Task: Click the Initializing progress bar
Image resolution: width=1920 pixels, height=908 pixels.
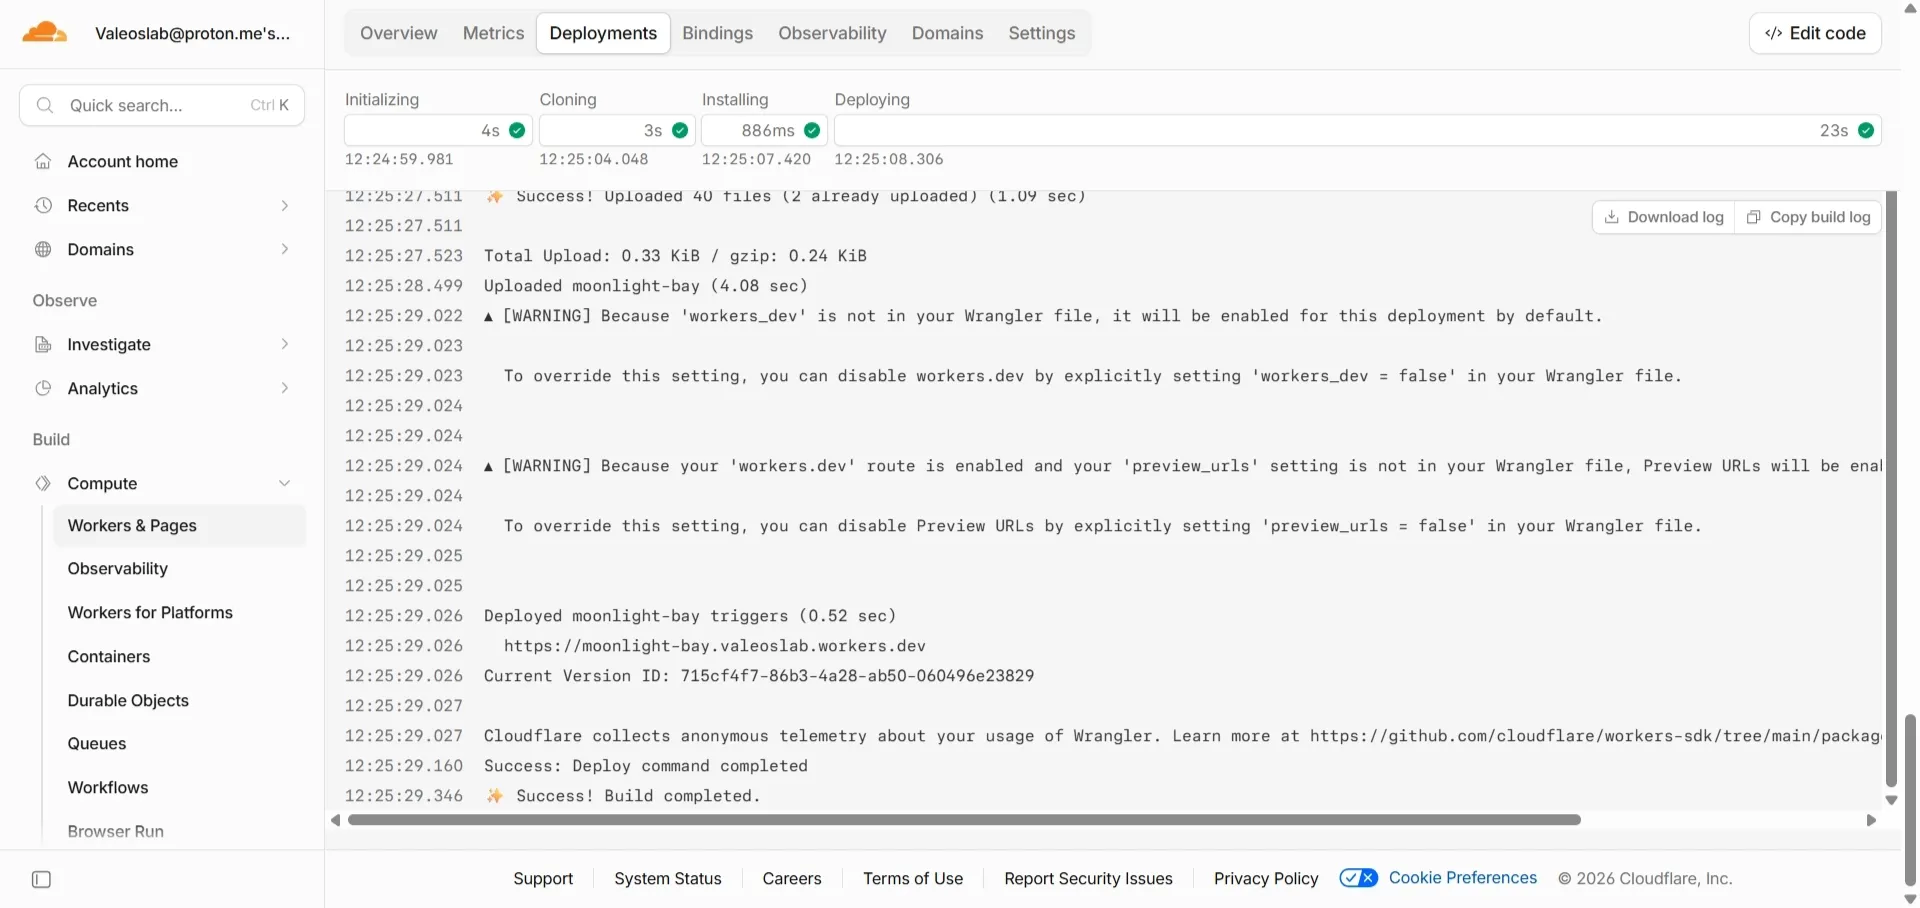Action: [438, 130]
